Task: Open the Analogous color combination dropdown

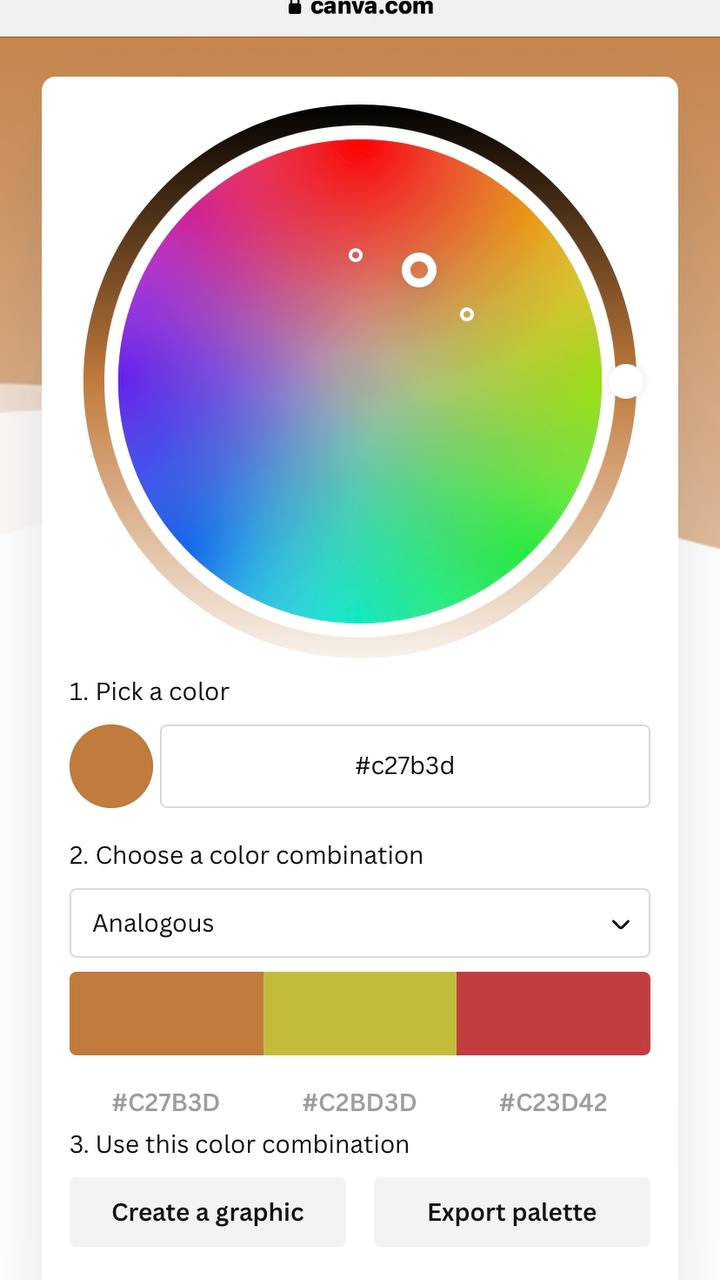Action: pos(360,923)
